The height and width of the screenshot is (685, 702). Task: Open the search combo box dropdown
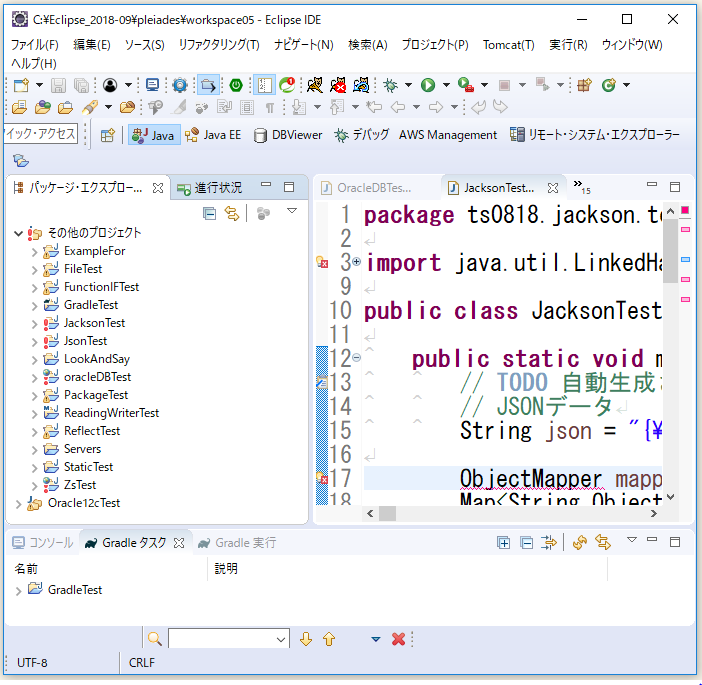(281, 639)
